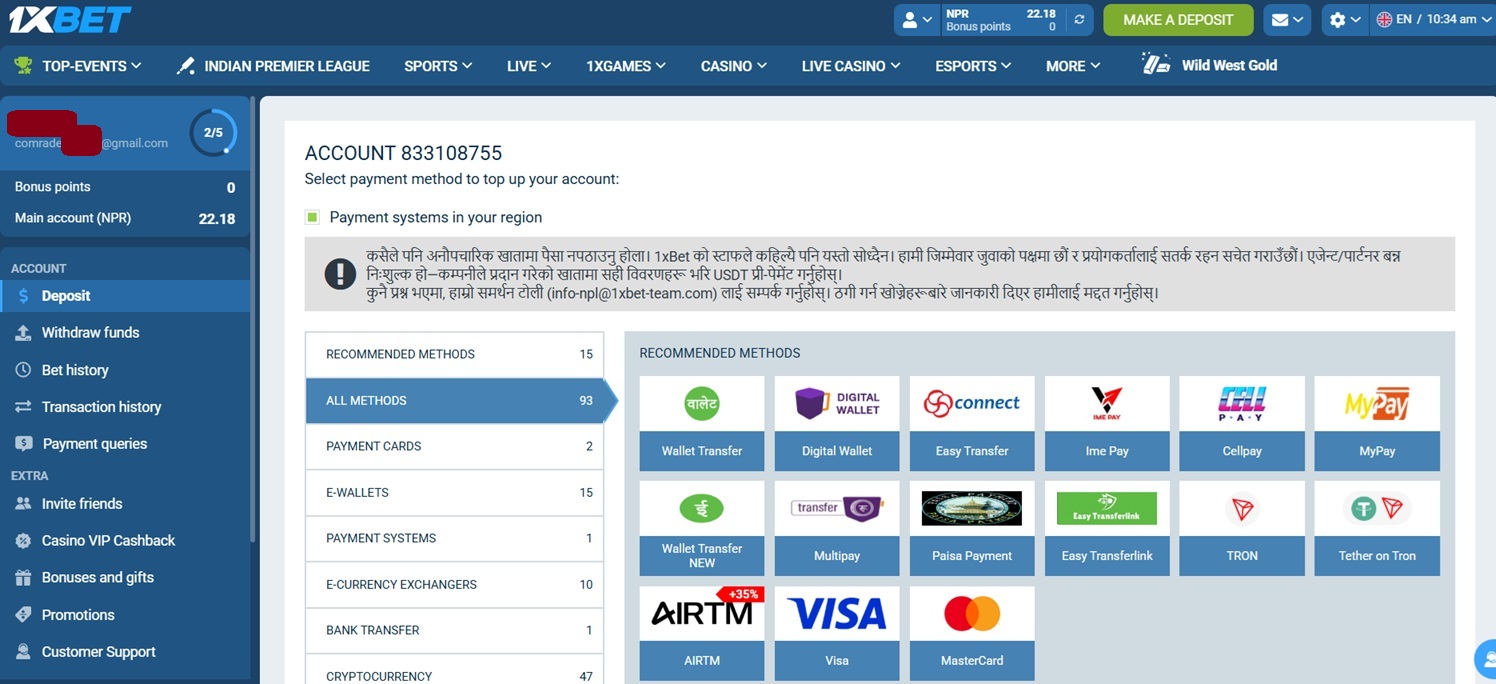Image resolution: width=1496 pixels, height=684 pixels.
Task: Click the Transaction history arrows icon
Action: coord(23,407)
